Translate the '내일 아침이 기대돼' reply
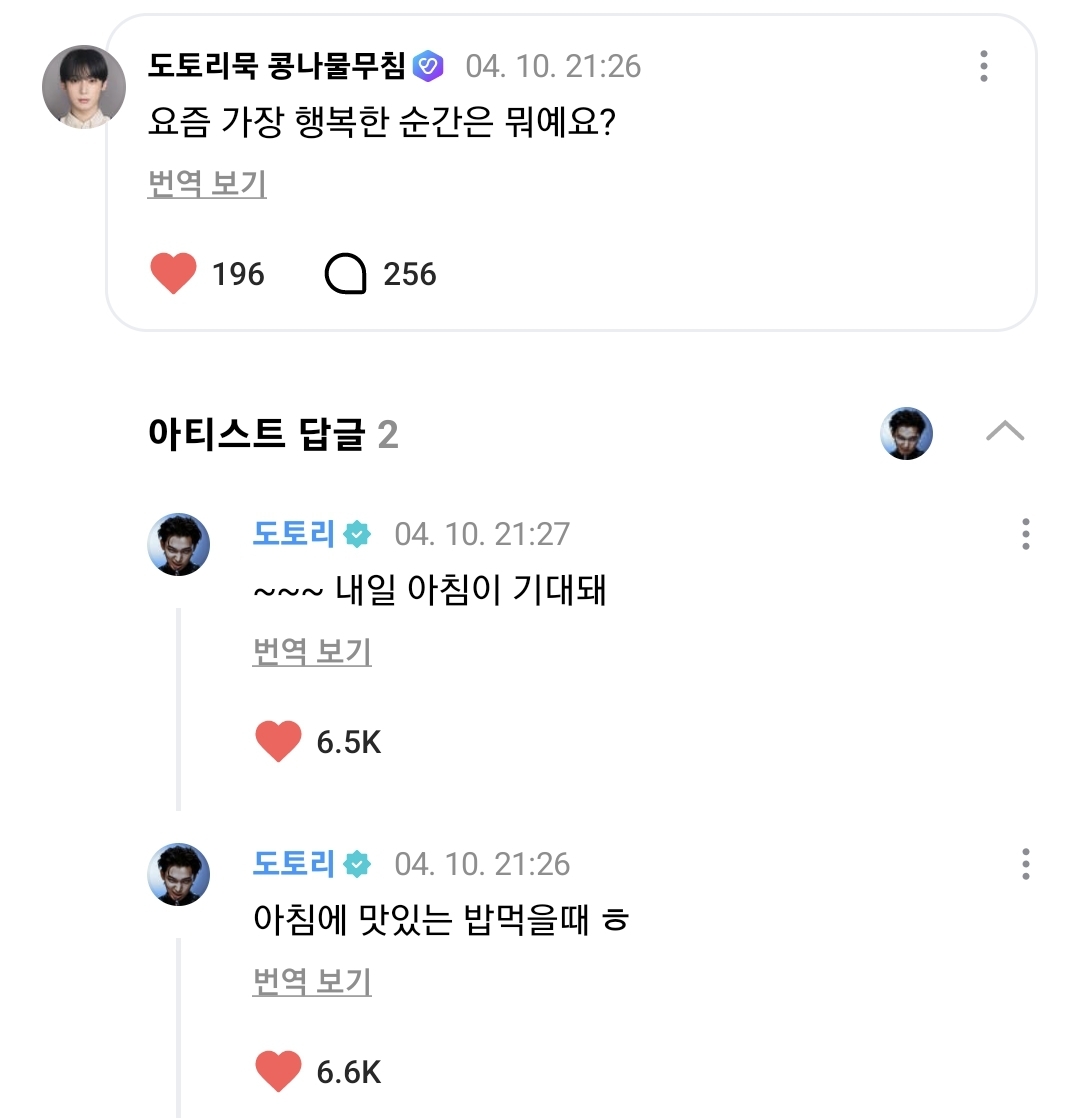 tap(312, 652)
